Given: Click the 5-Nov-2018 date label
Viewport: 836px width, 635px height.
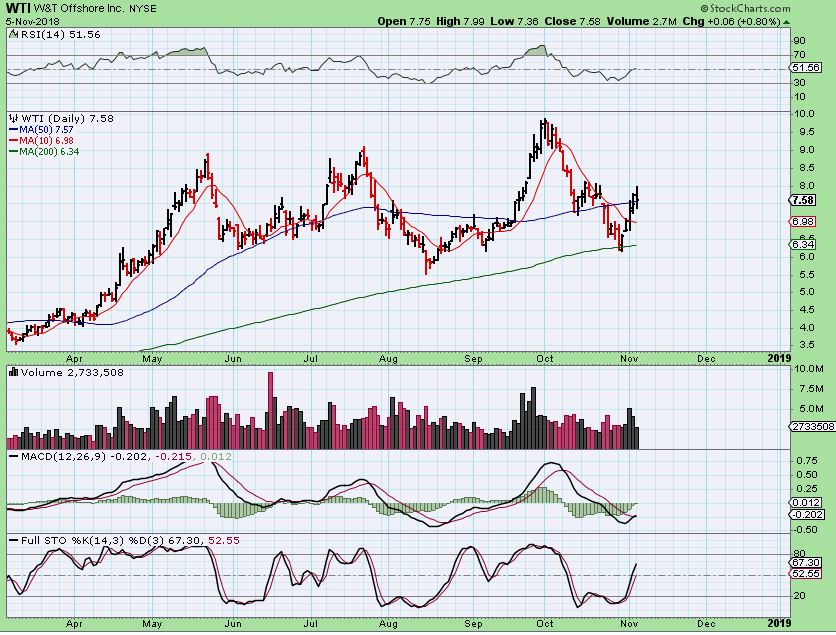Looking at the screenshot, I should tap(33, 22).
